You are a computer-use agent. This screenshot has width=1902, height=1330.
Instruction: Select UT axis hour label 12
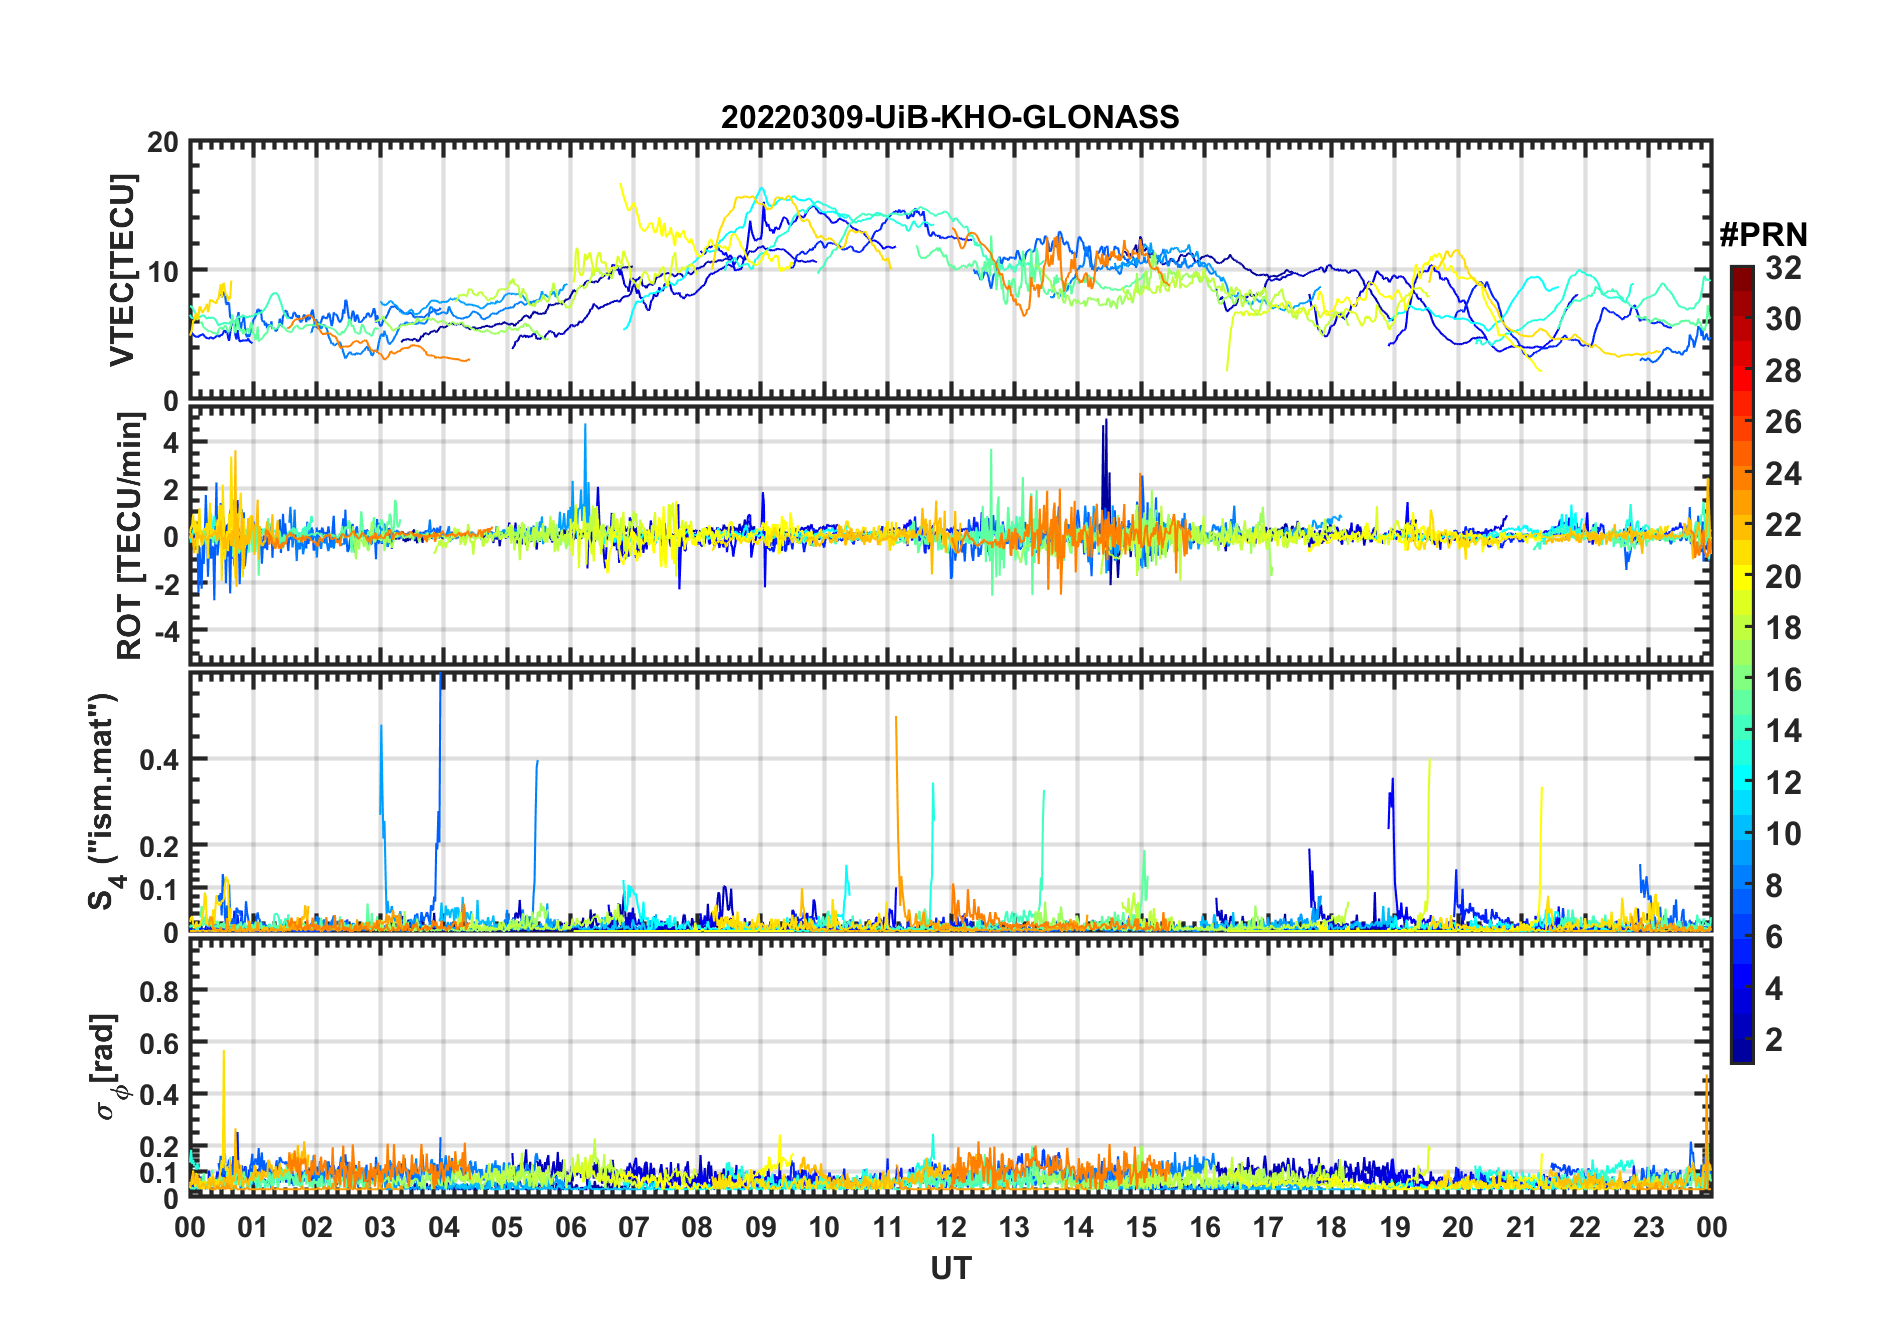pos(951,1227)
